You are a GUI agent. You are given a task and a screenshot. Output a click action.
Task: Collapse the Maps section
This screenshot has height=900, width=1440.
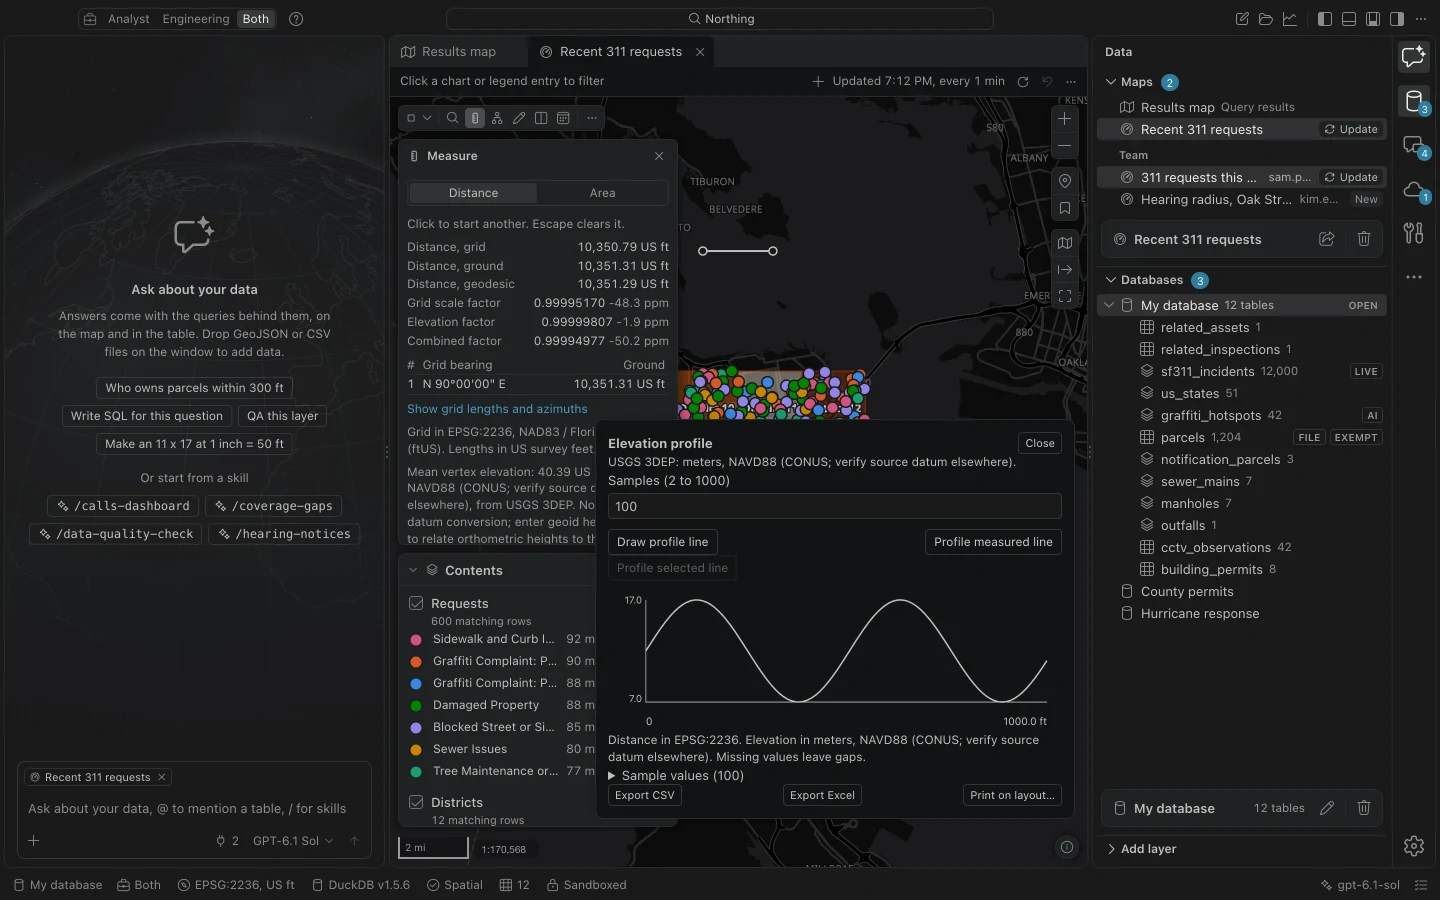pyautogui.click(x=1111, y=82)
